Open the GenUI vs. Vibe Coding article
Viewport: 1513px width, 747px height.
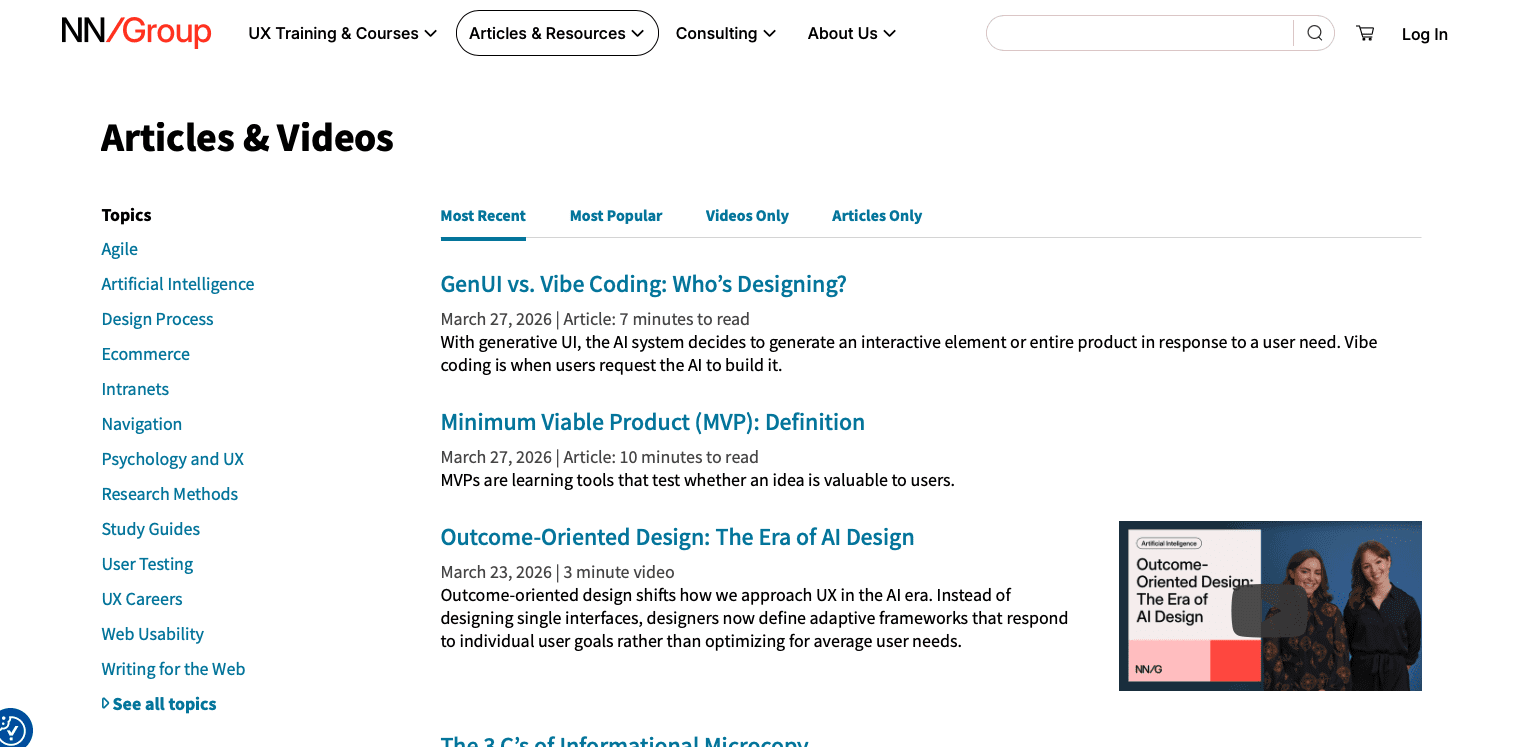[643, 283]
